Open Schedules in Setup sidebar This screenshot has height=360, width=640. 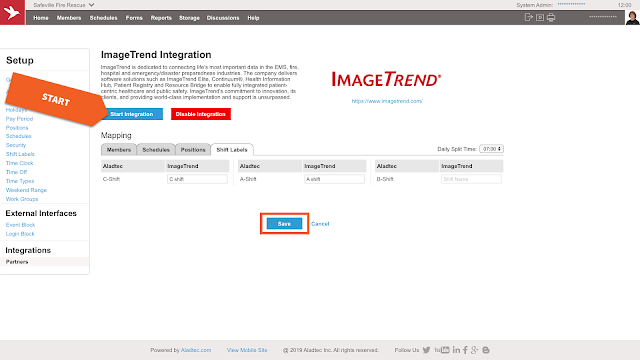(x=18, y=136)
